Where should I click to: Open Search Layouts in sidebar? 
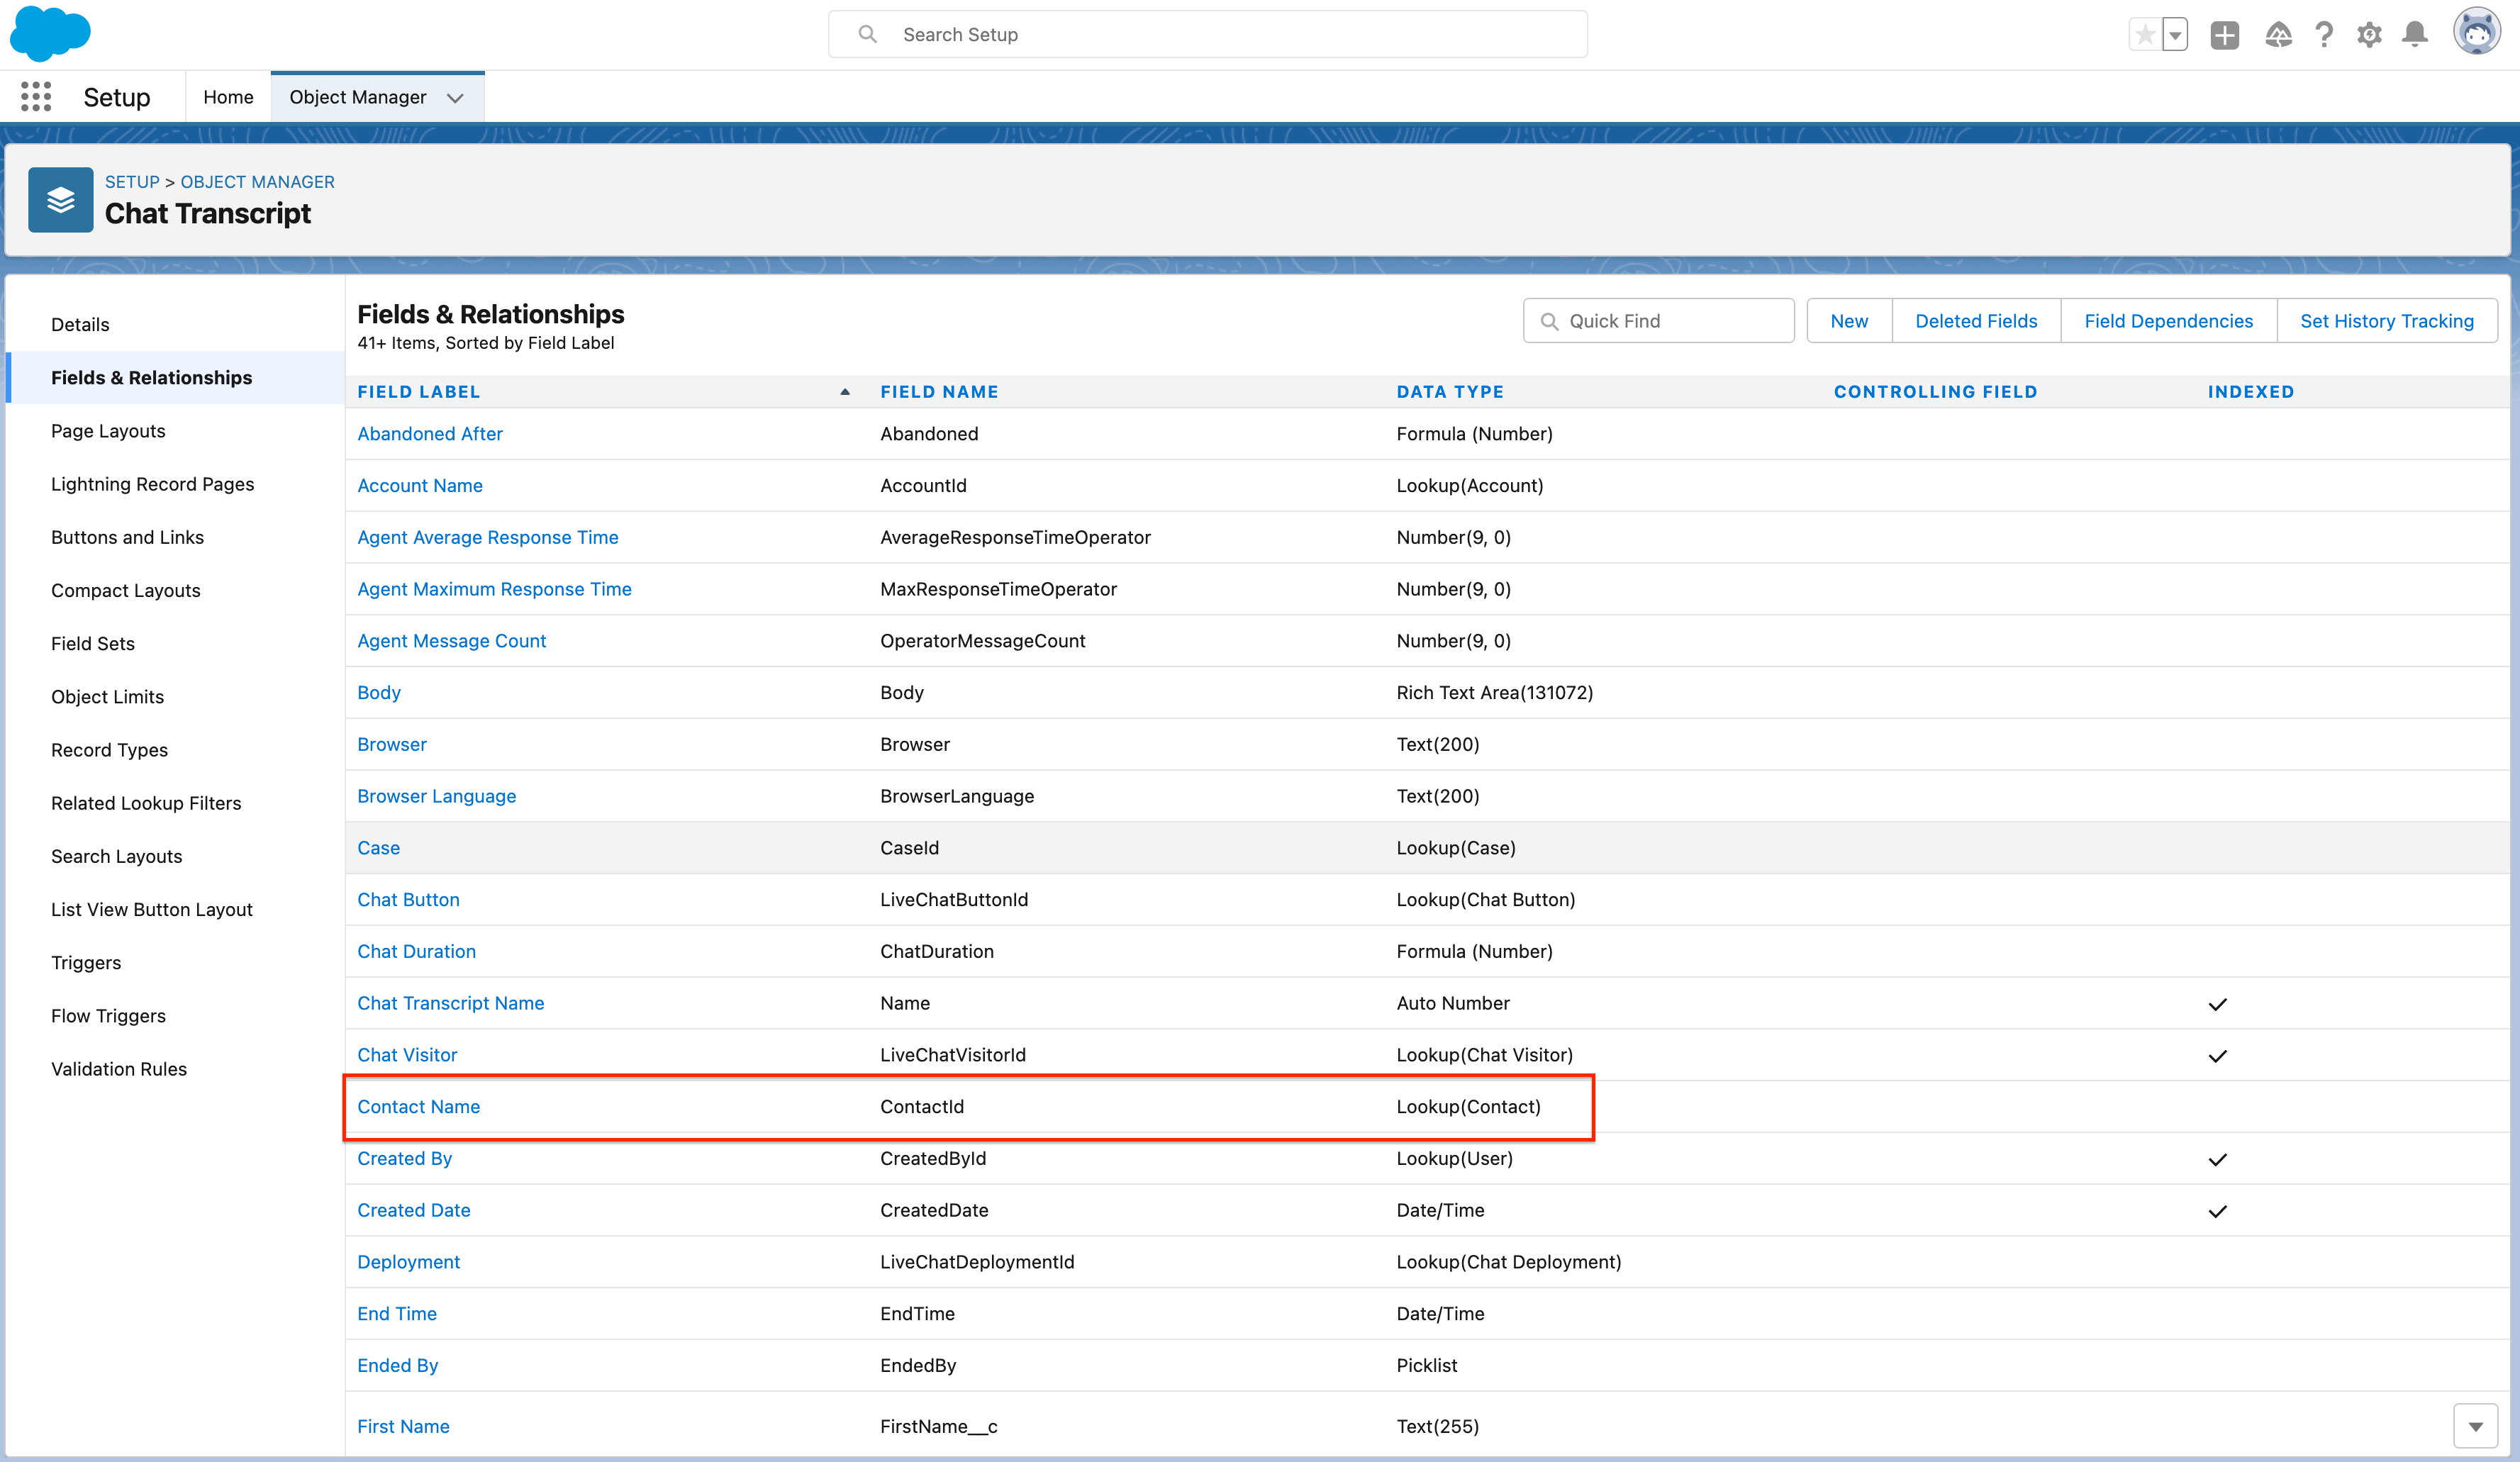click(116, 856)
